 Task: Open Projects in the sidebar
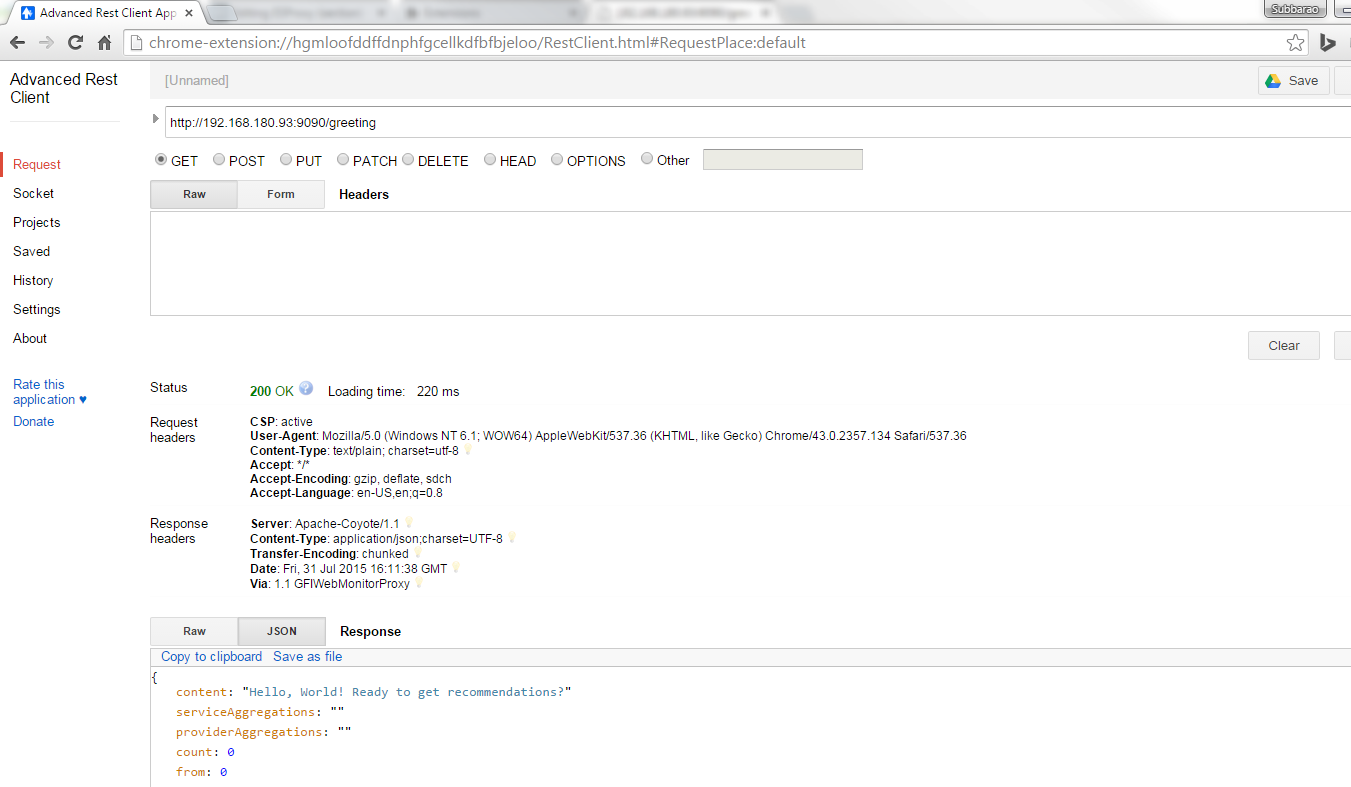pyautogui.click(x=36, y=222)
